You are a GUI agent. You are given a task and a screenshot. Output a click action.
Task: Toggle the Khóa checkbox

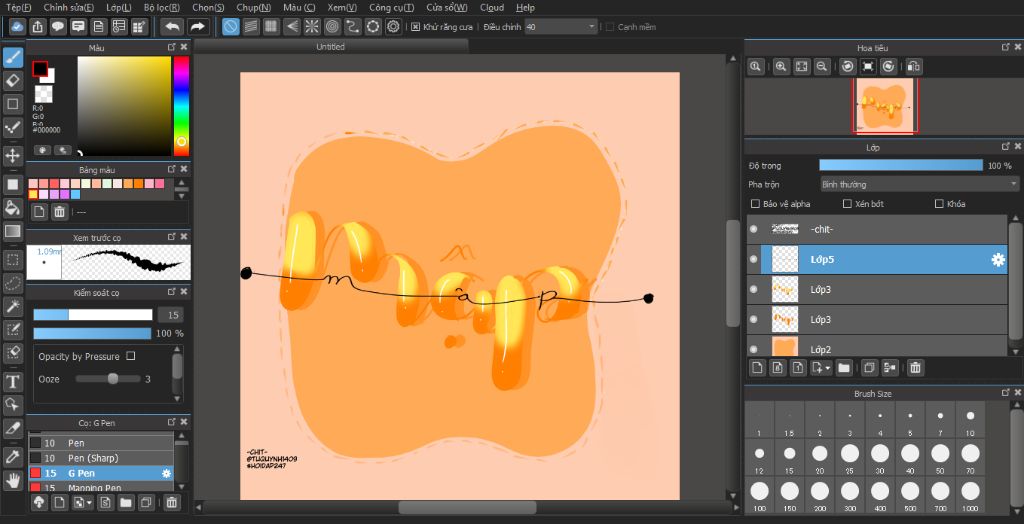coord(940,204)
